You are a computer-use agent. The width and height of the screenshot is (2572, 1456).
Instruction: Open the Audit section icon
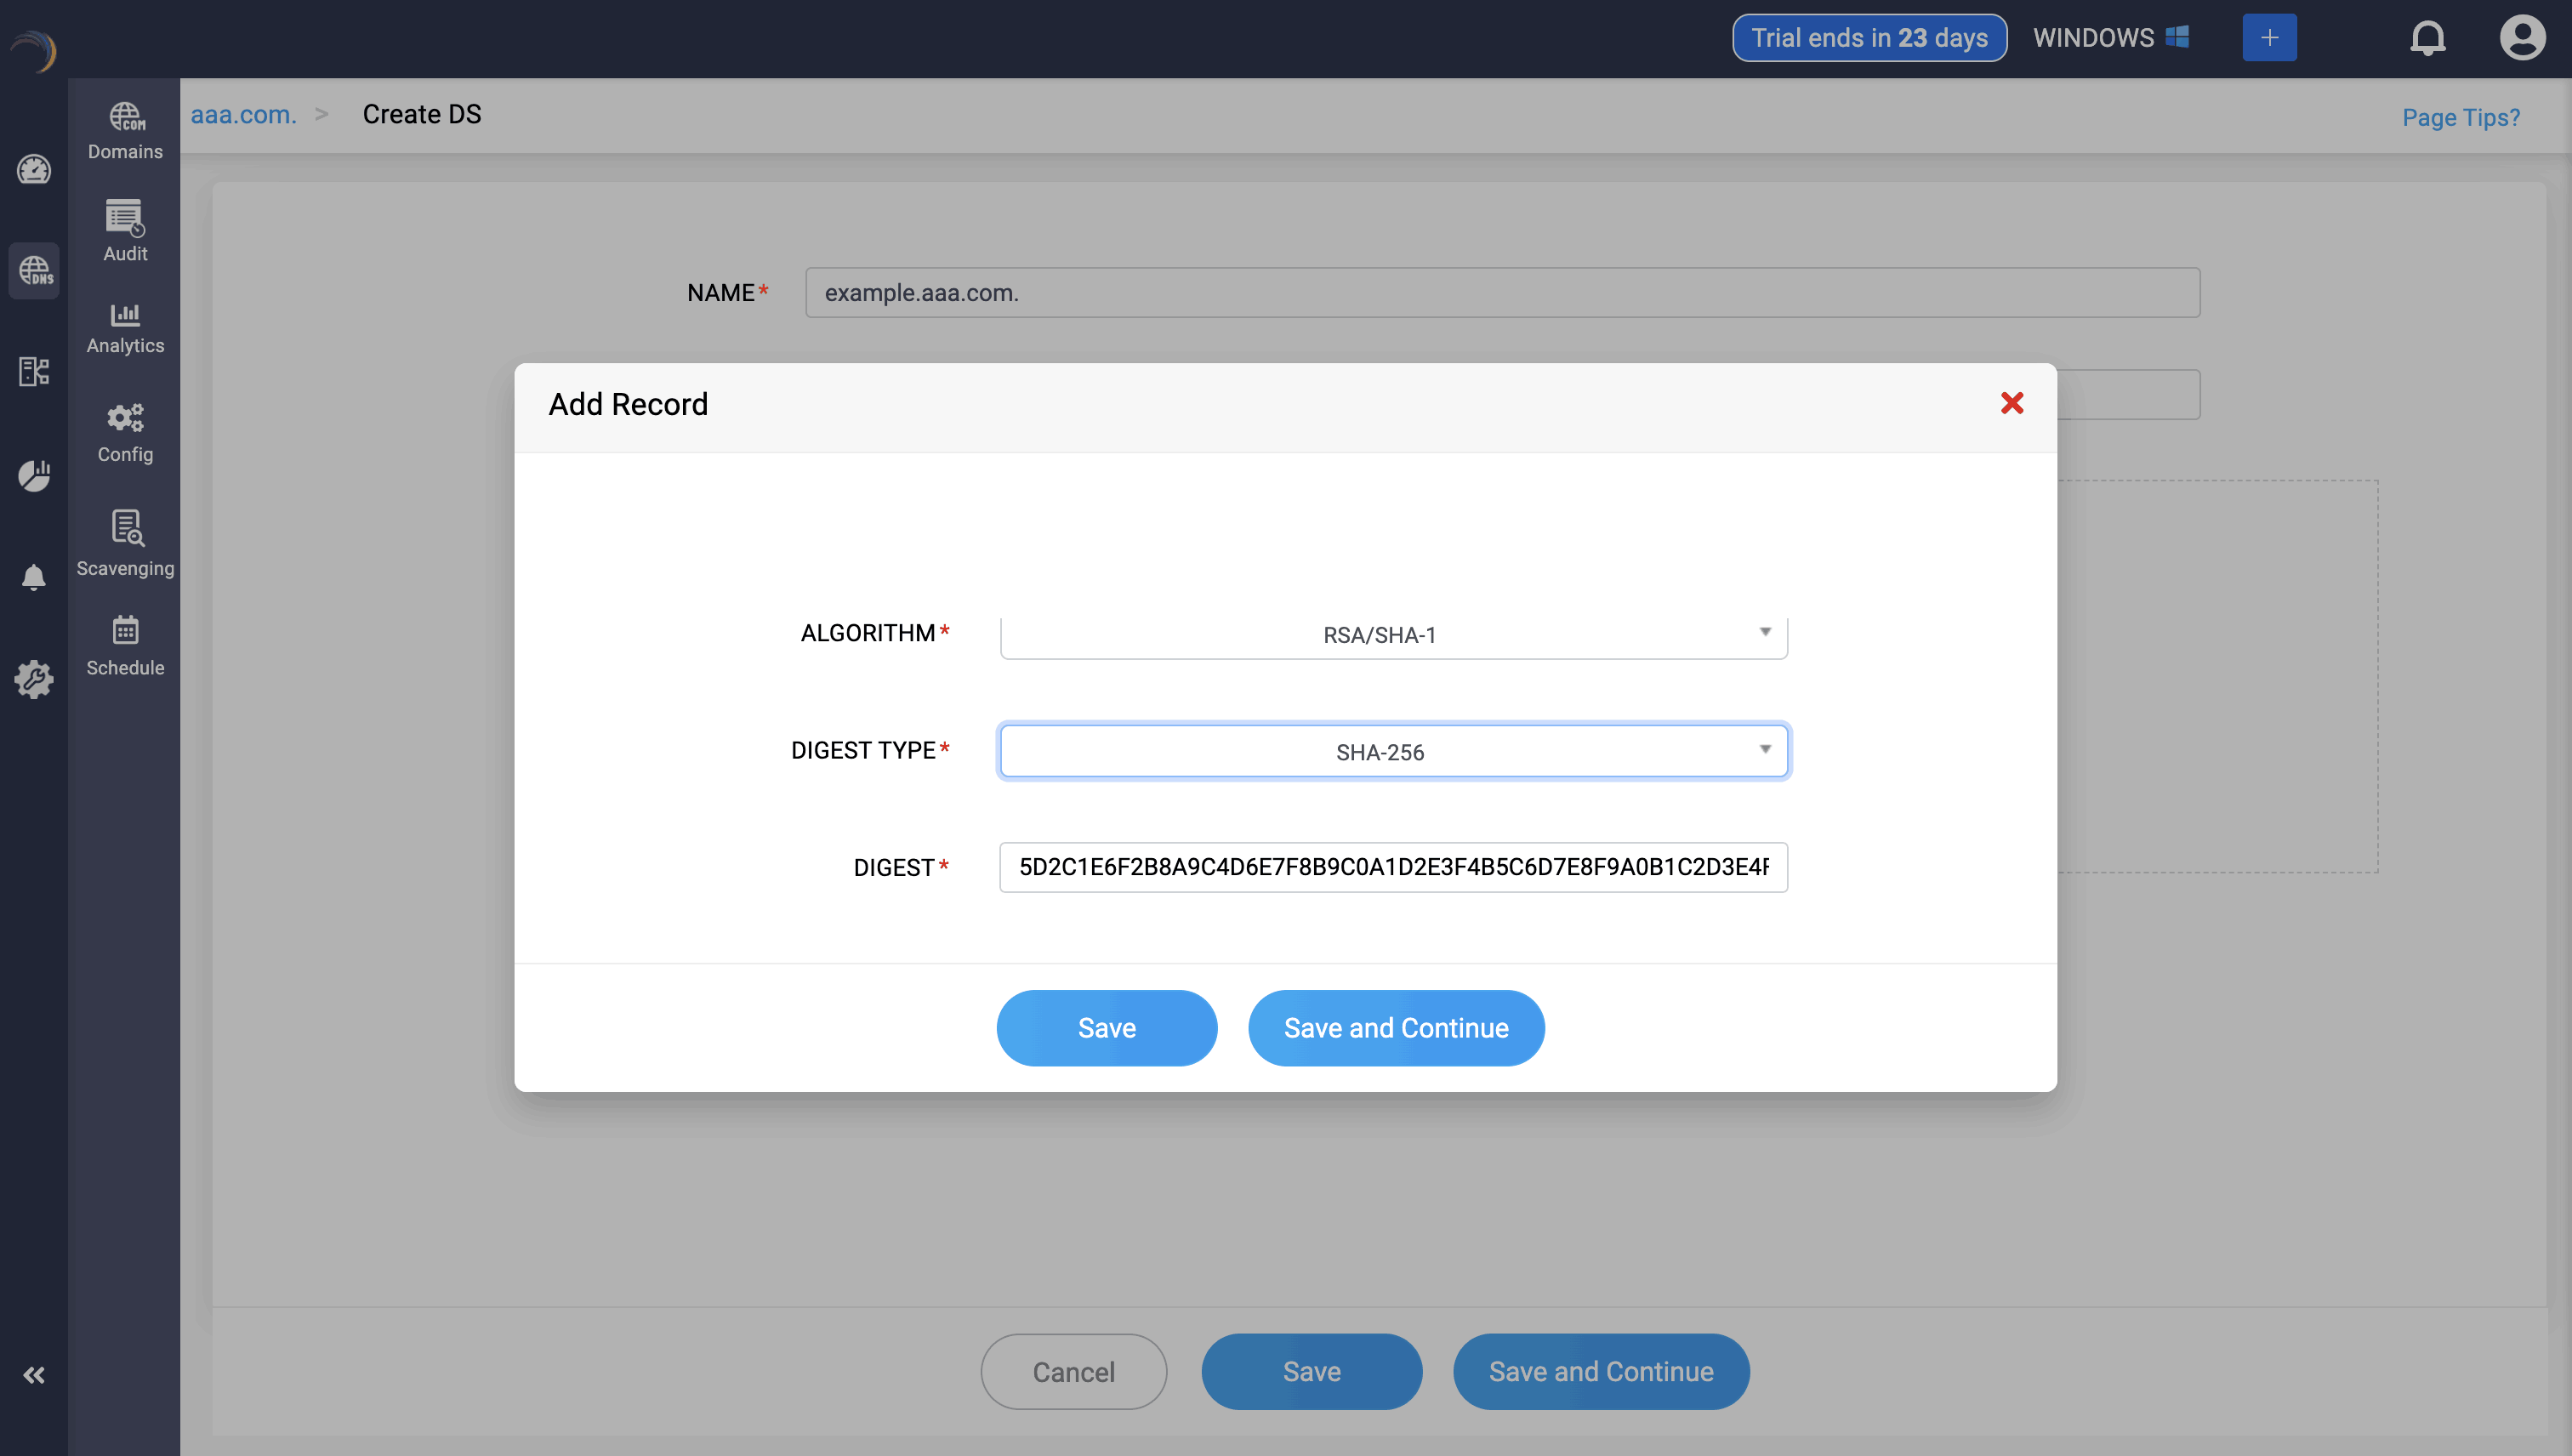click(125, 231)
